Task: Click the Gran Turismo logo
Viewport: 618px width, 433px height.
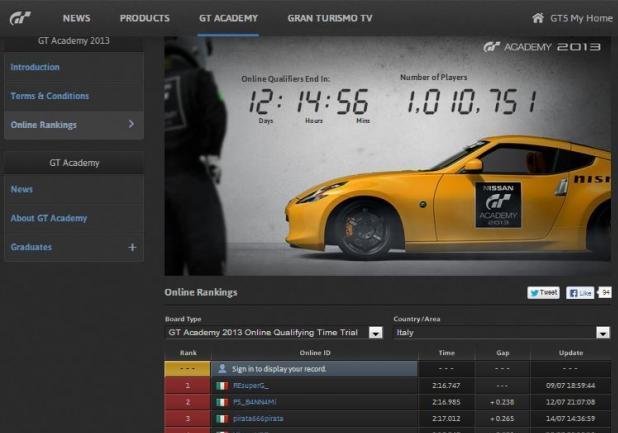Action: pyautogui.click(x=20, y=18)
